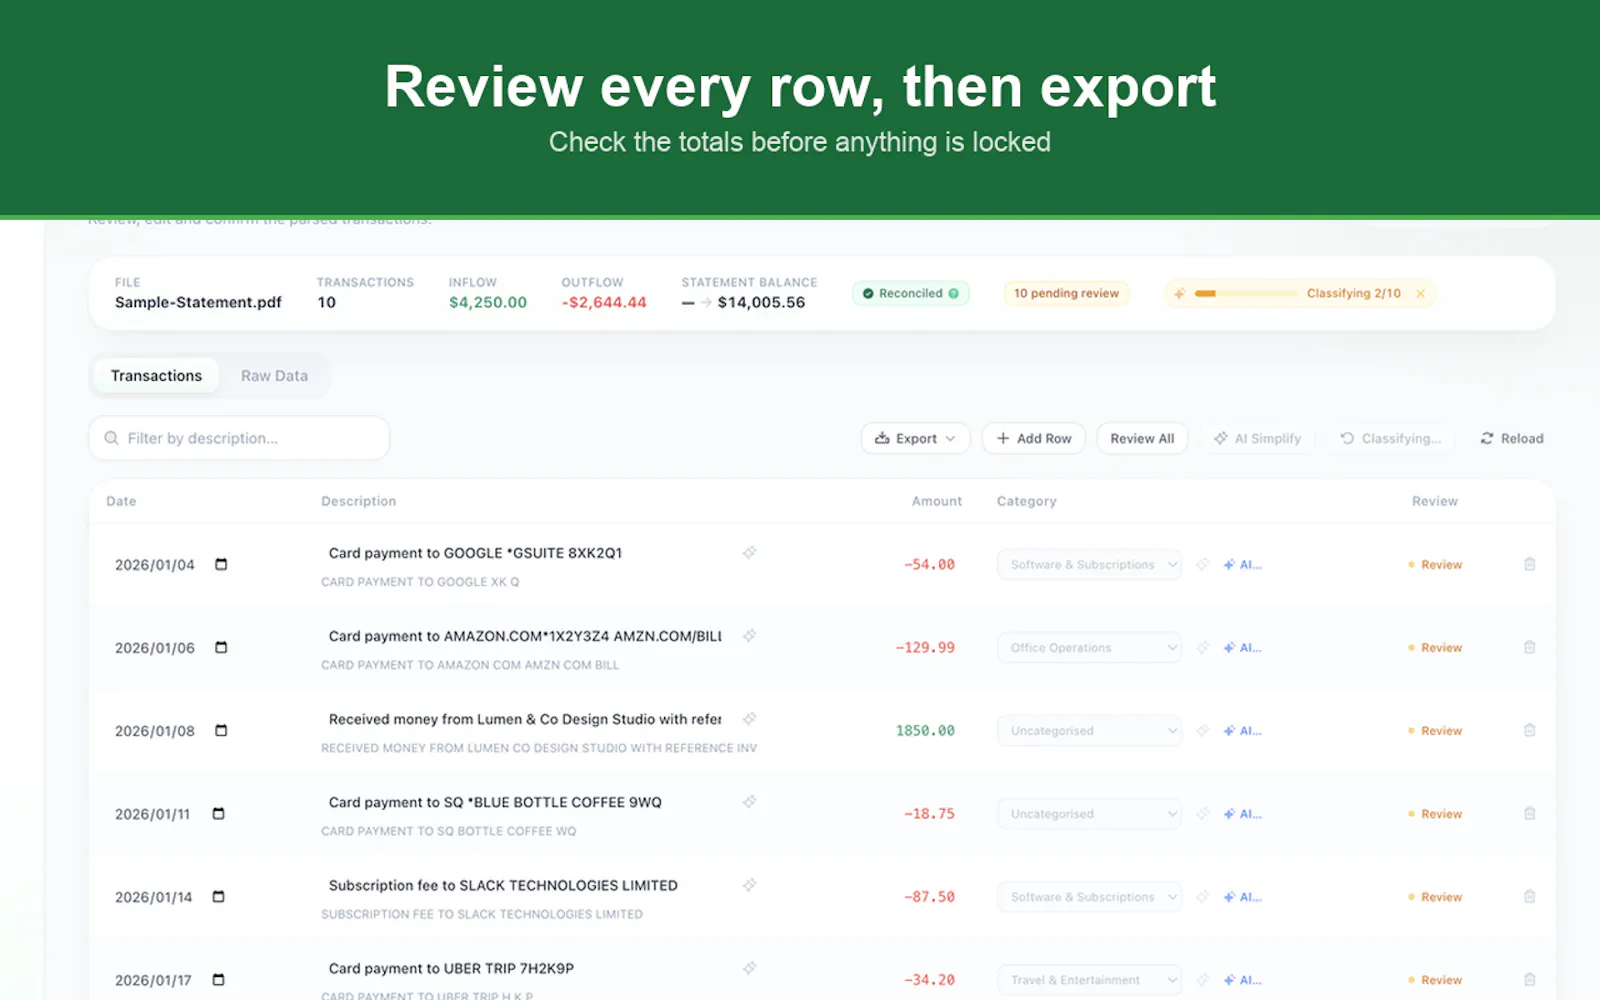Delete the GOOGLE GSUITE transaction row

point(1529,565)
